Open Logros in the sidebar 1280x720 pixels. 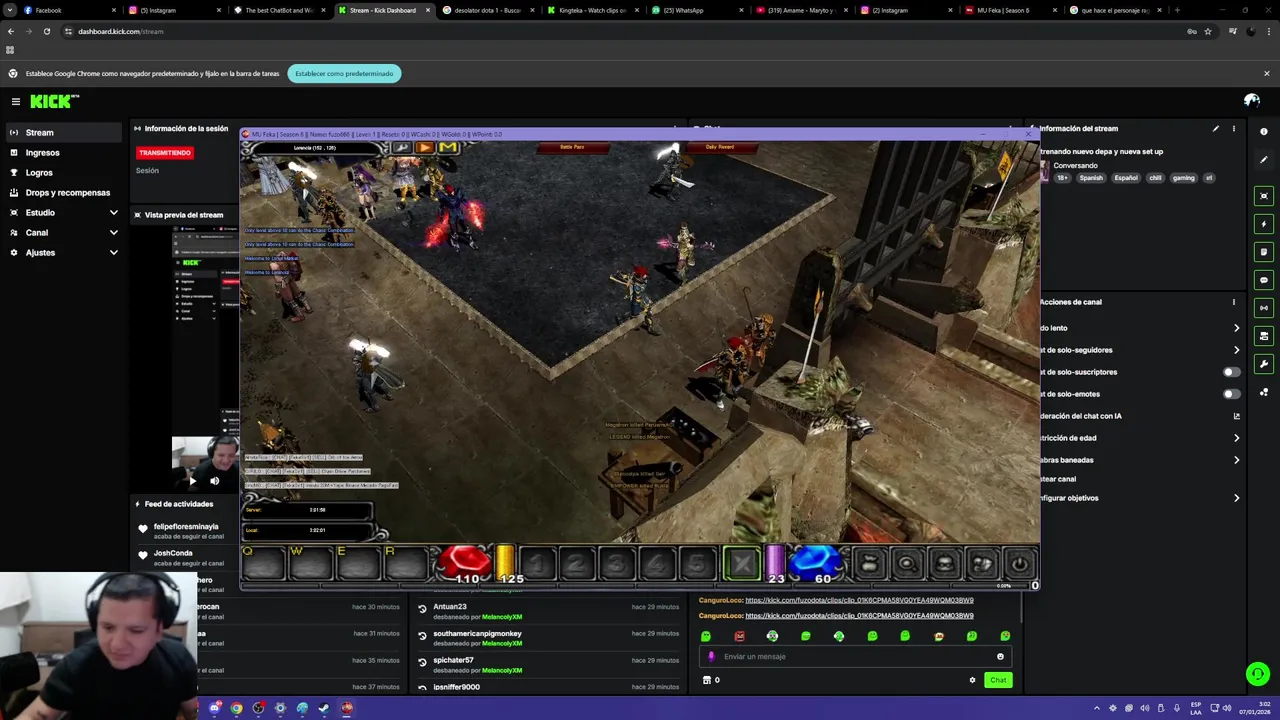coord(62,172)
